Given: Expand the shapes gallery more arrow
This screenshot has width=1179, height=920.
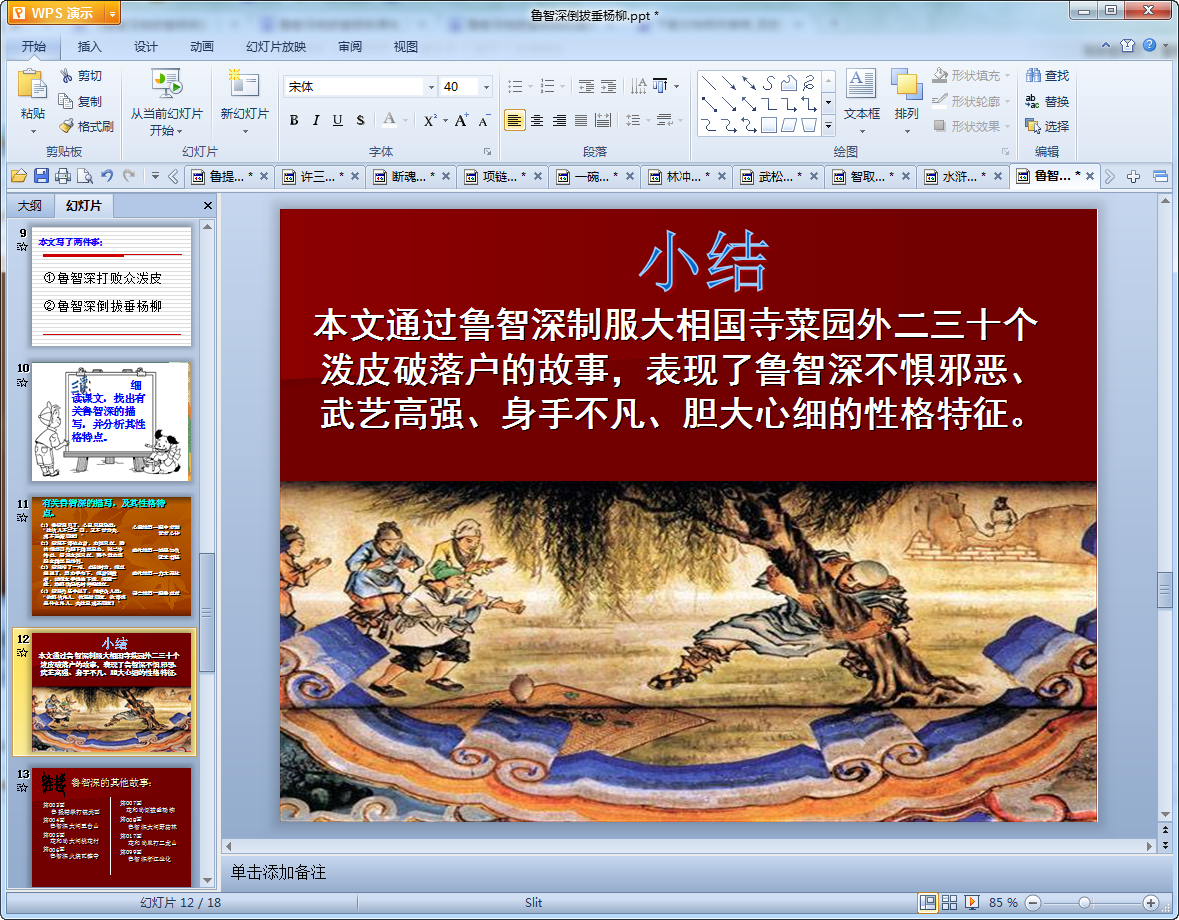Looking at the screenshot, I should click(x=829, y=126).
